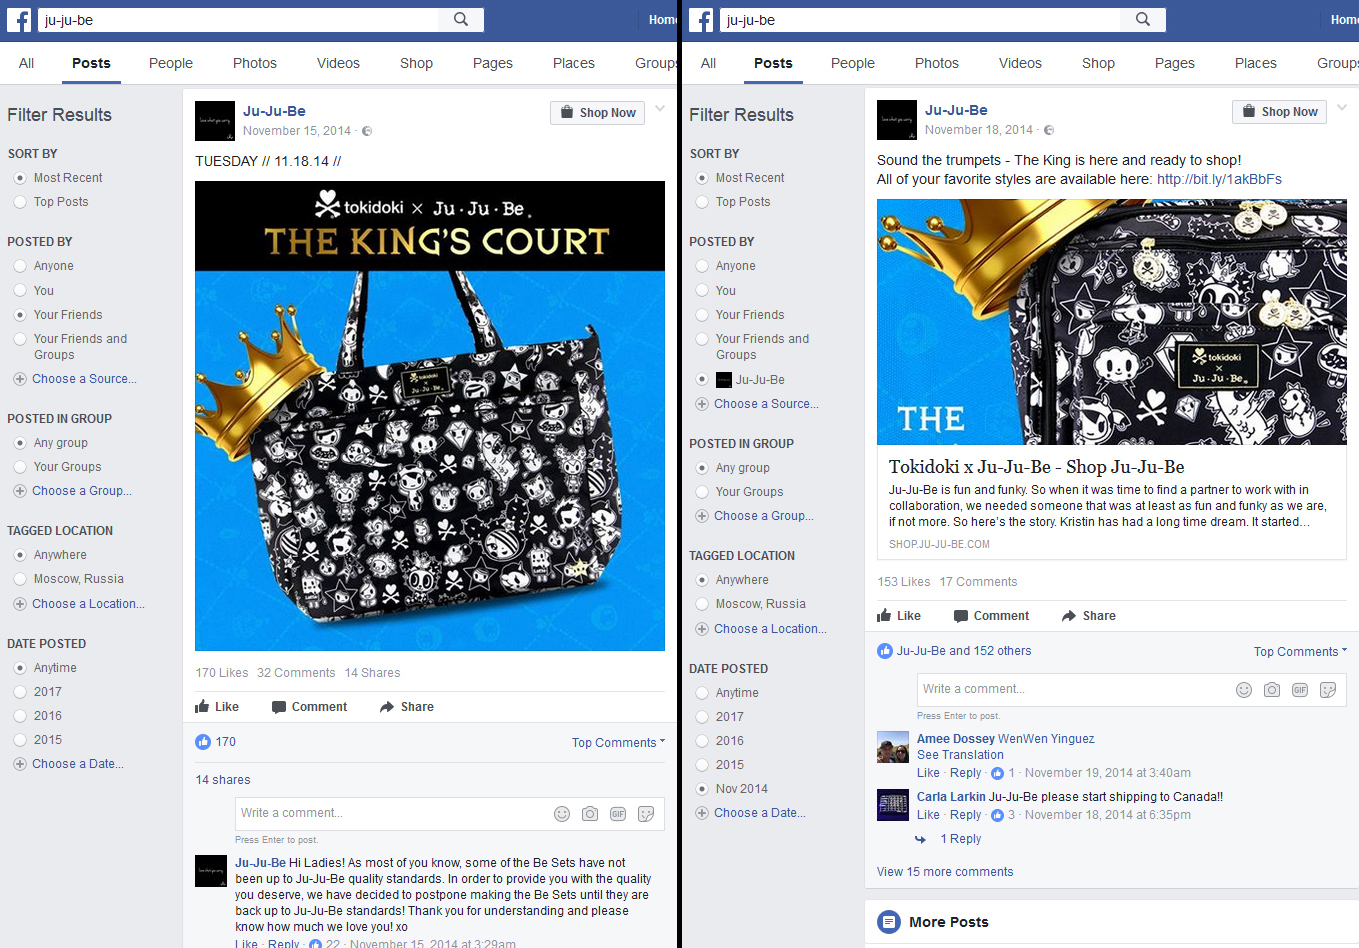Click the camera icon in the comment box under '14 shares'
This screenshot has height=948, width=1359.
590,814
